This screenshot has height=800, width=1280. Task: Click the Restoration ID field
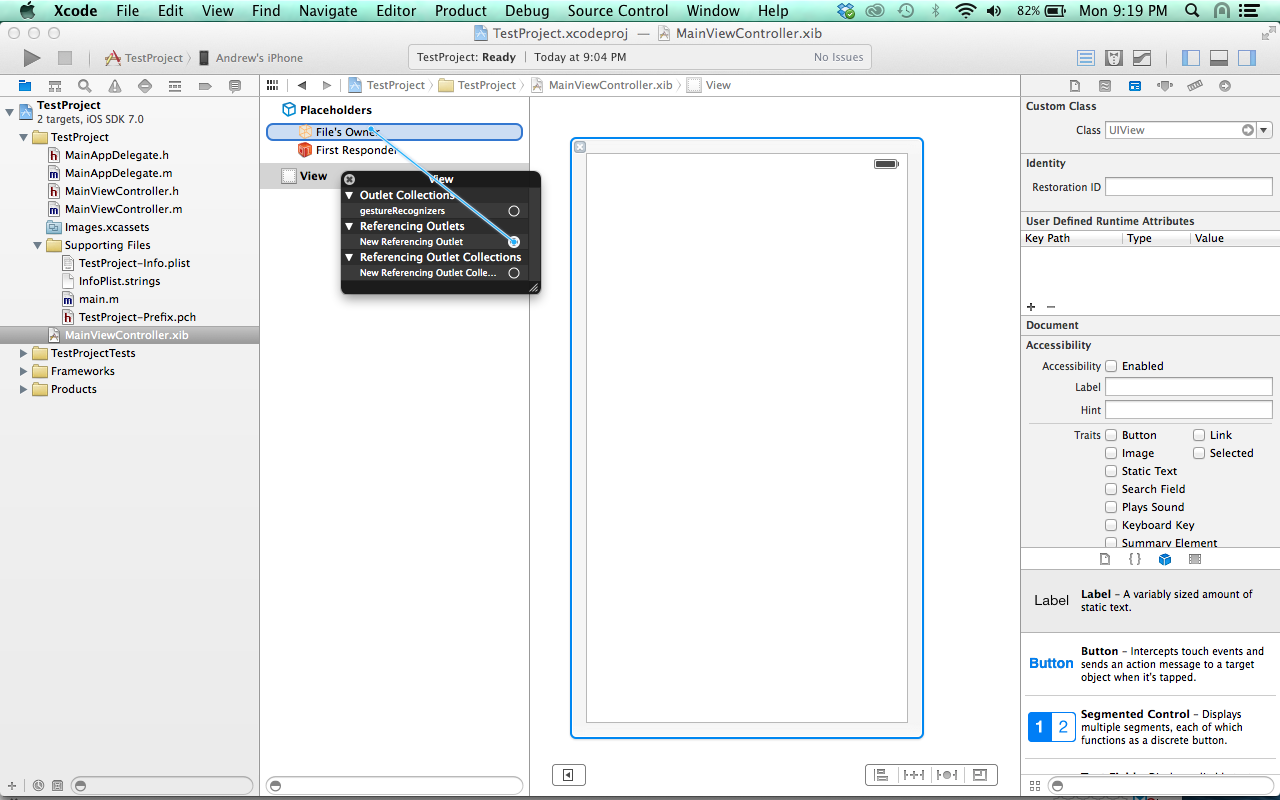(x=1188, y=187)
